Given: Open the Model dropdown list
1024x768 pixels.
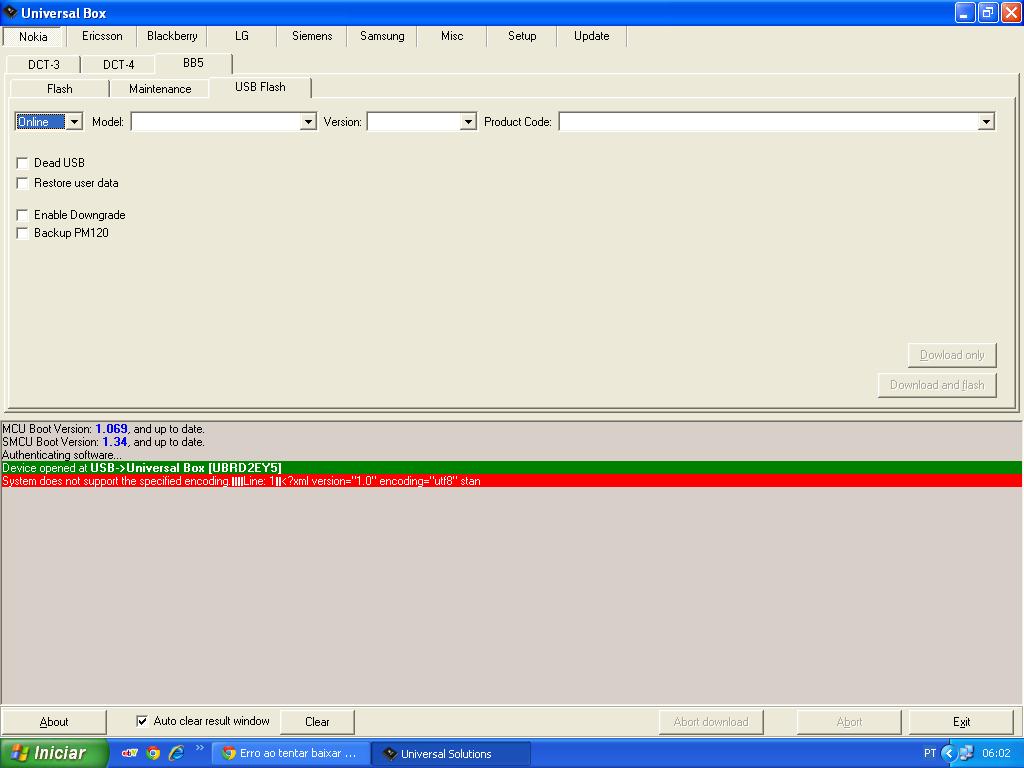Looking at the screenshot, I should 308,122.
